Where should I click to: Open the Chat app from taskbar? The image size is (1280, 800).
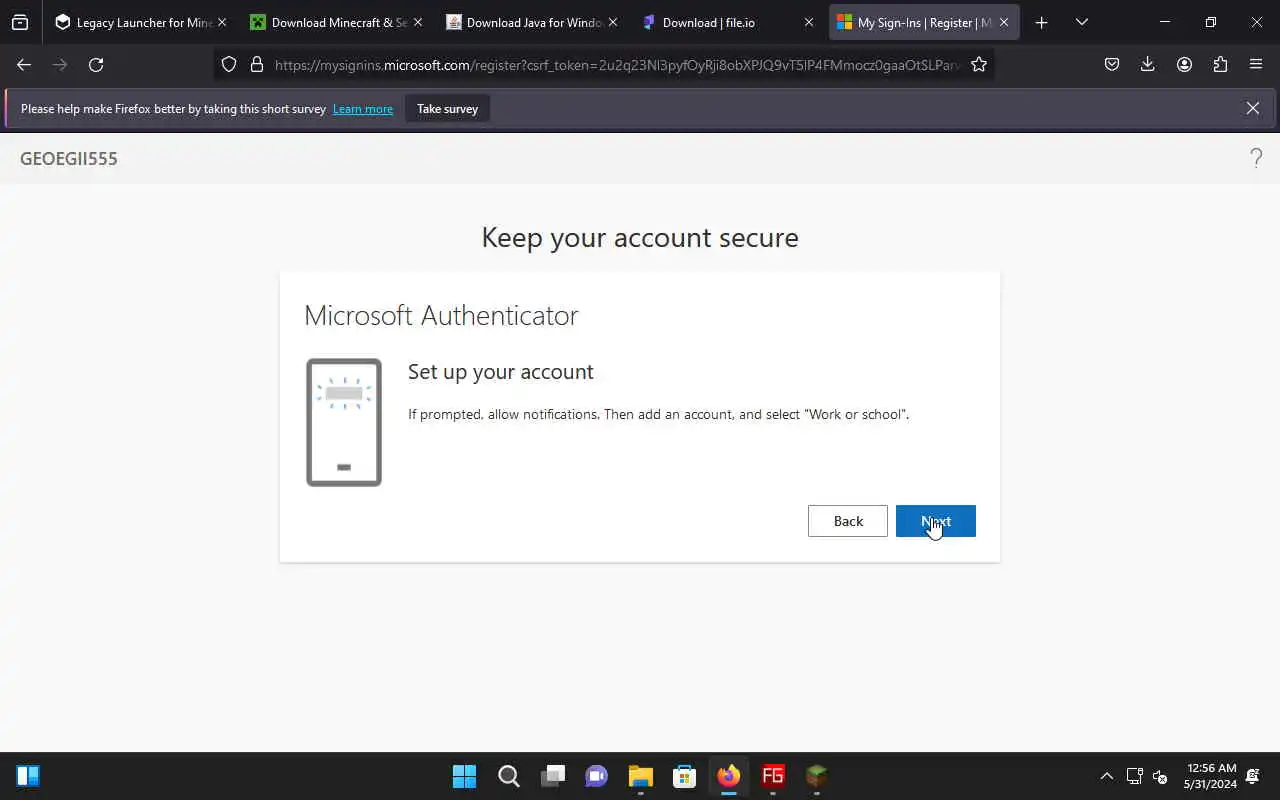click(596, 776)
